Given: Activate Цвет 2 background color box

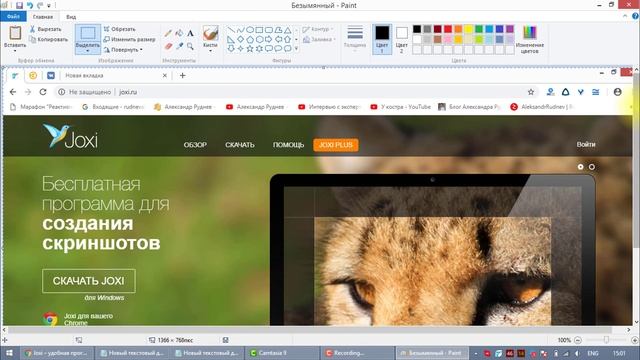Looking at the screenshot, I should coord(402,40).
